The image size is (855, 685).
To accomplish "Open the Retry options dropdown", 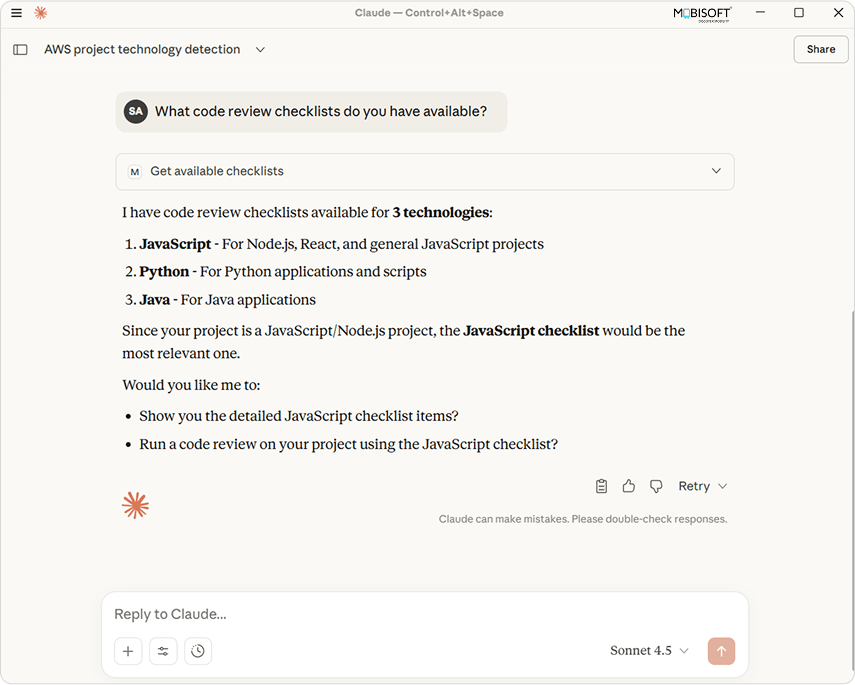I will tap(723, 486).
